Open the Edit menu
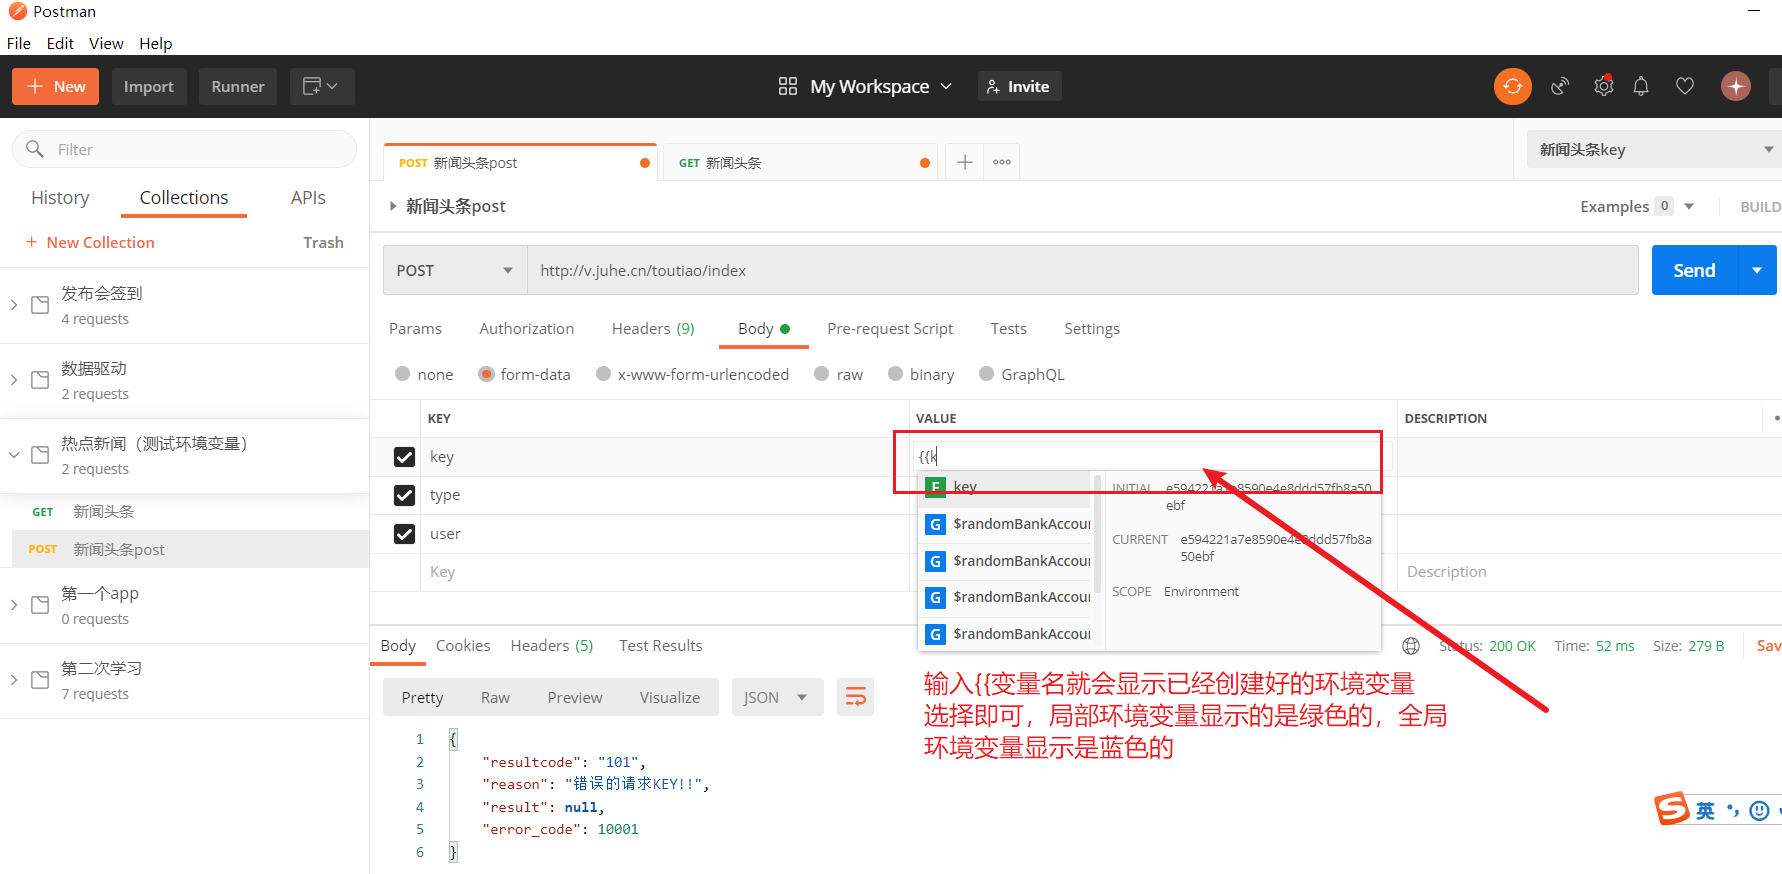 tap(60, 43)
